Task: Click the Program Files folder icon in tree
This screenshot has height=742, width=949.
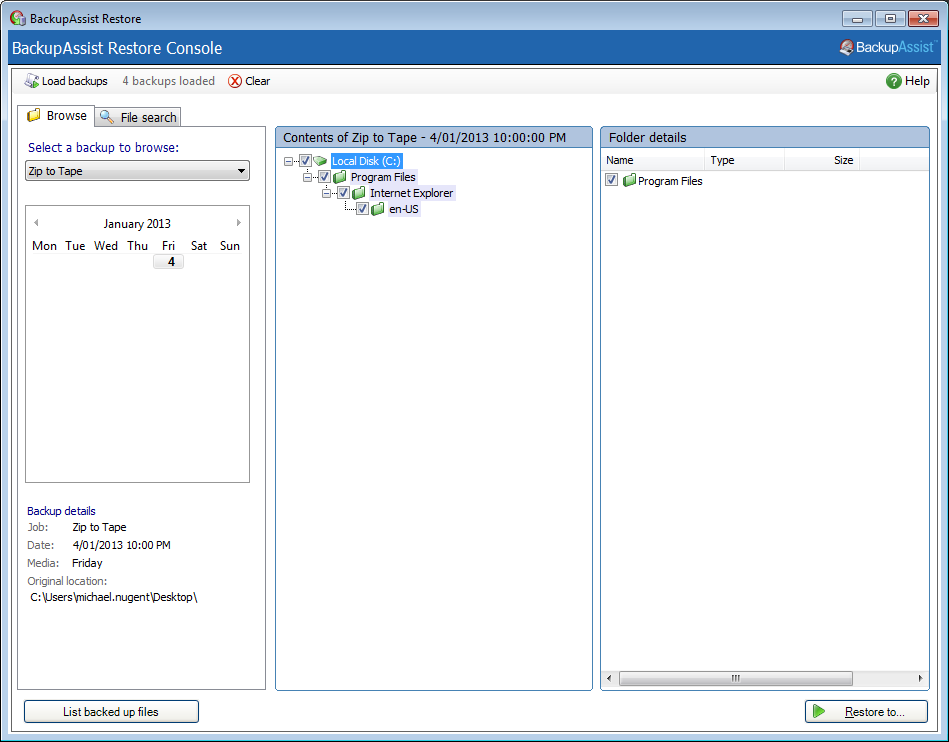Action: point(340,177)
